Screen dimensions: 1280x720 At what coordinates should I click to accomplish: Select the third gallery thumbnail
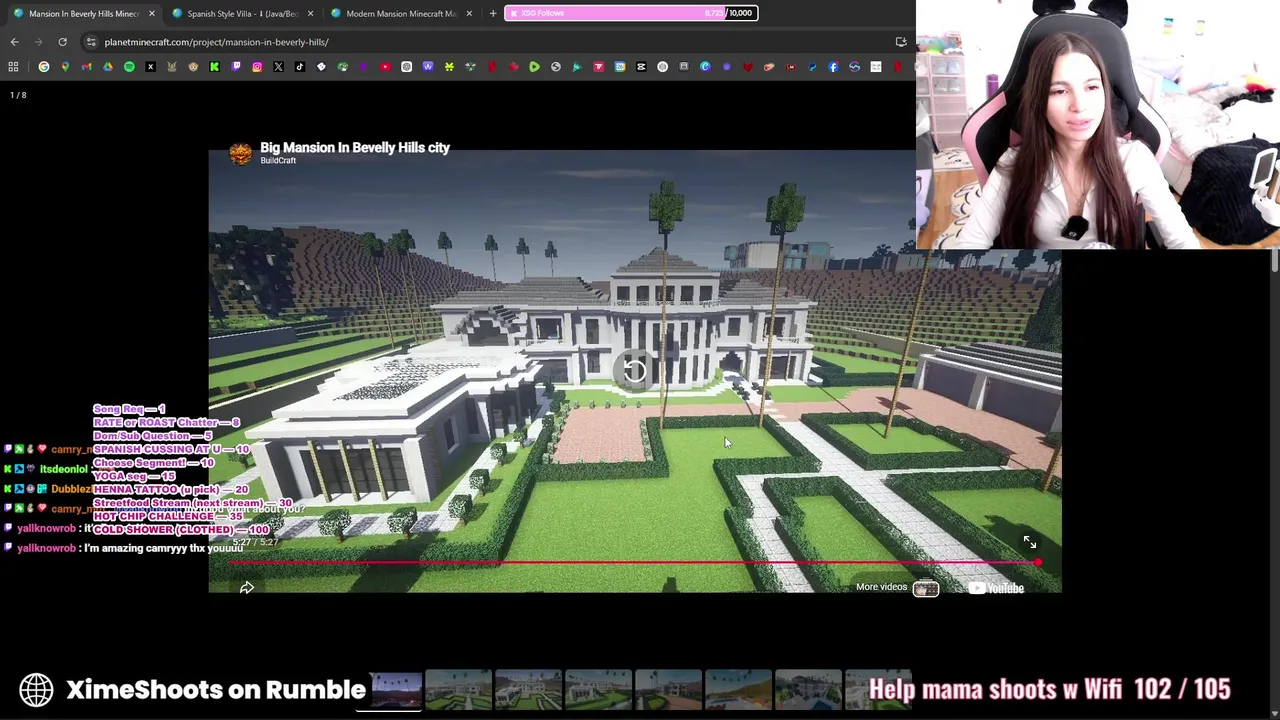[528, 690]
